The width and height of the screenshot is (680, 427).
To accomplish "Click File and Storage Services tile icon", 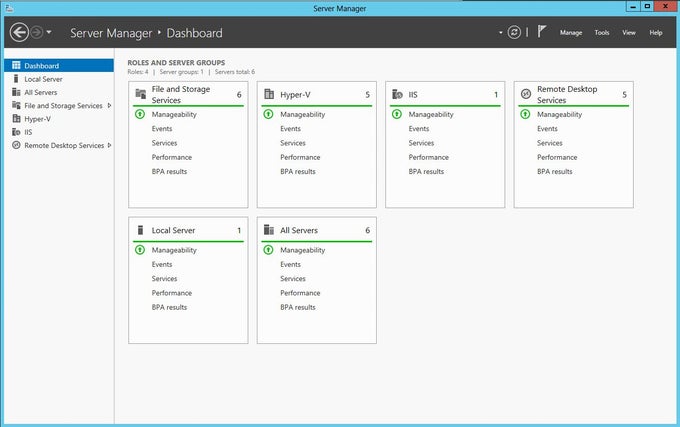I will click(x=141, y=94).
